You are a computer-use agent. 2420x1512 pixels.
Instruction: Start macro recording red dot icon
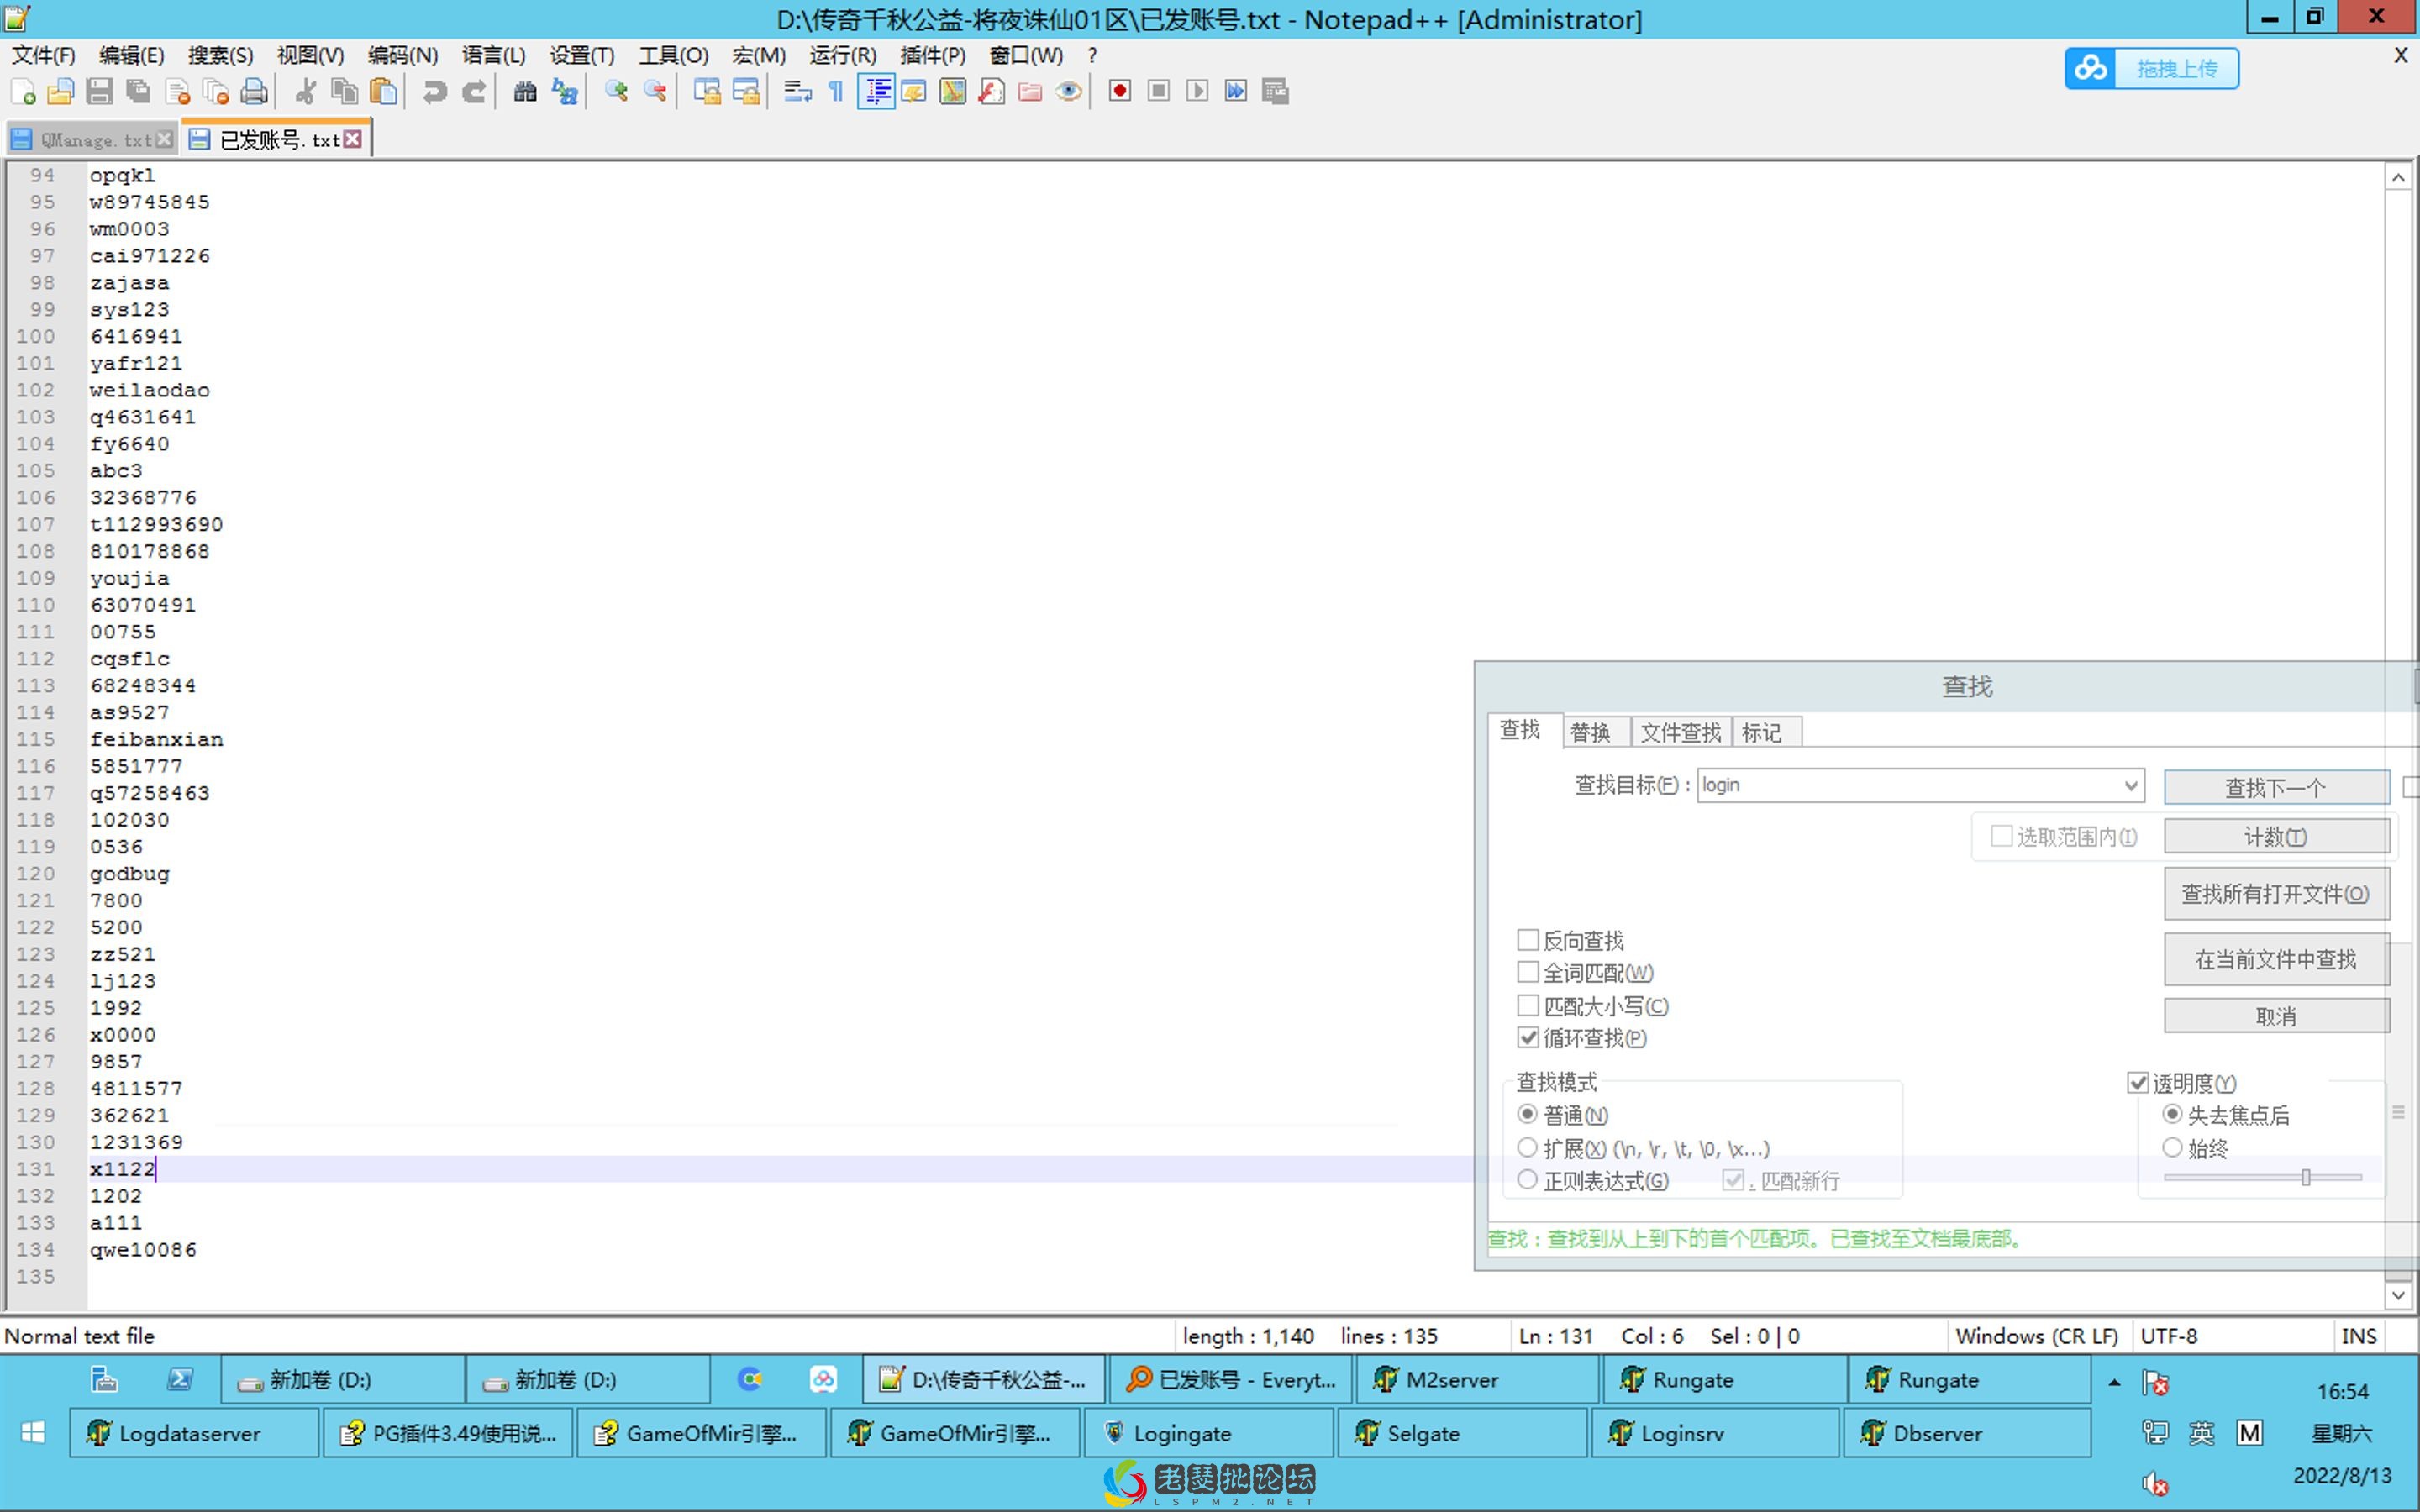click(x=1120, y=92)
